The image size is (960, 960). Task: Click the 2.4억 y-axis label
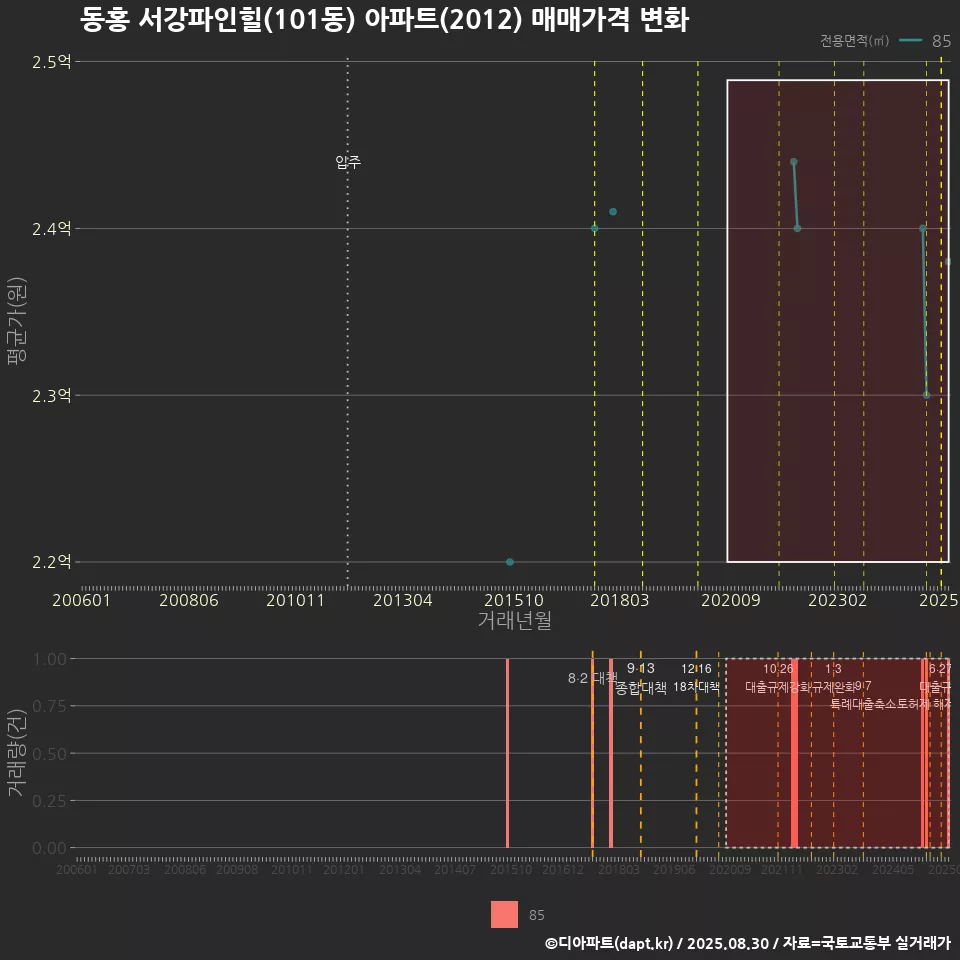[52, 229]
